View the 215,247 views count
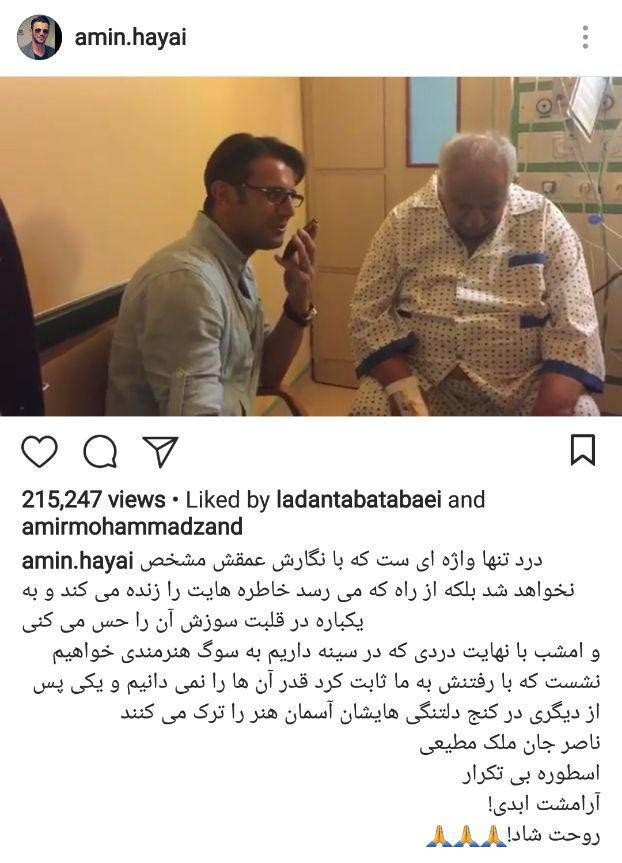The image size is (622, 863). click(x=94, y=500)
